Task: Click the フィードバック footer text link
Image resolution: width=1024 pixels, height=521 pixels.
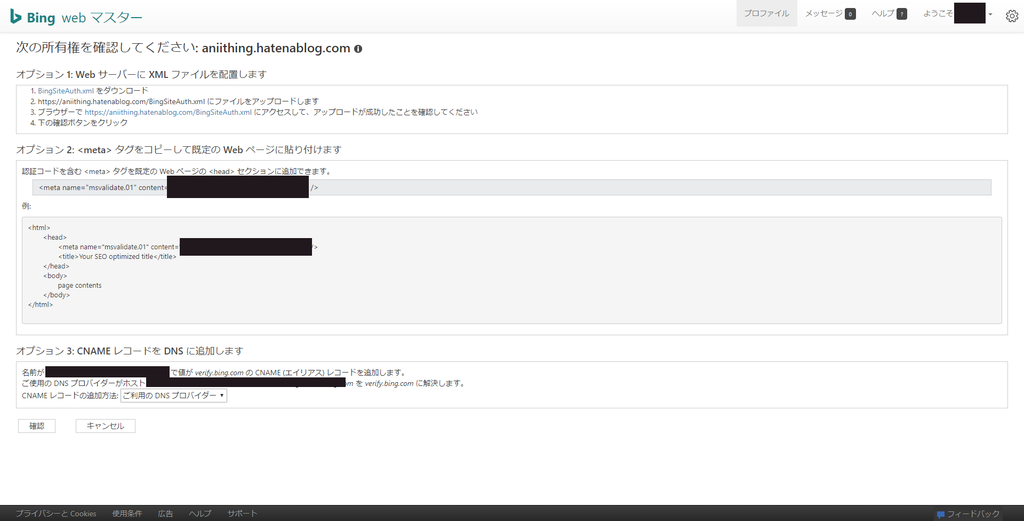Action: tap(973, 514)
